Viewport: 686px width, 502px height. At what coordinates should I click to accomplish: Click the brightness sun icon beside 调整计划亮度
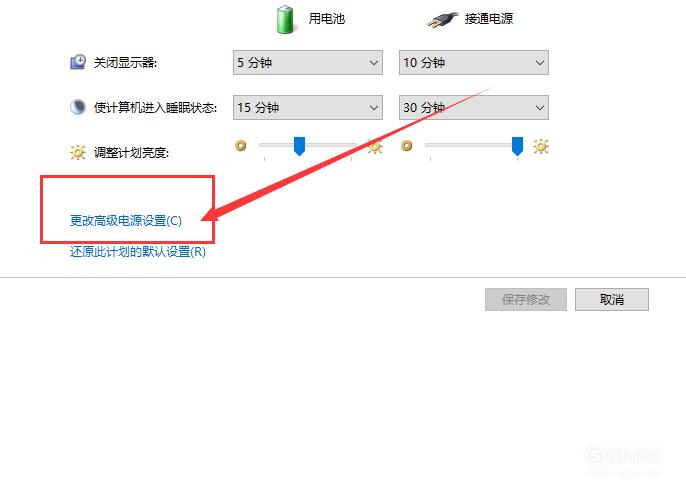[x=78, y=152]
